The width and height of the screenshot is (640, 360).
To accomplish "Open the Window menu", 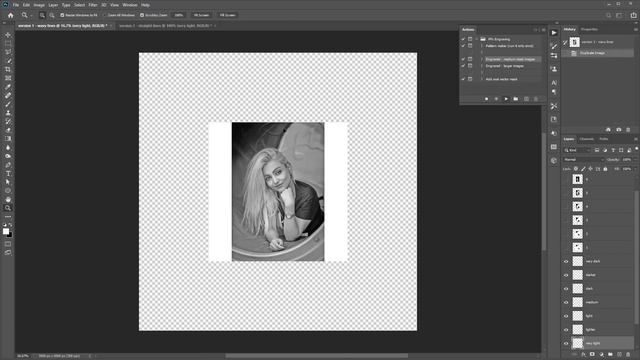I will click(x=130, y=5).
